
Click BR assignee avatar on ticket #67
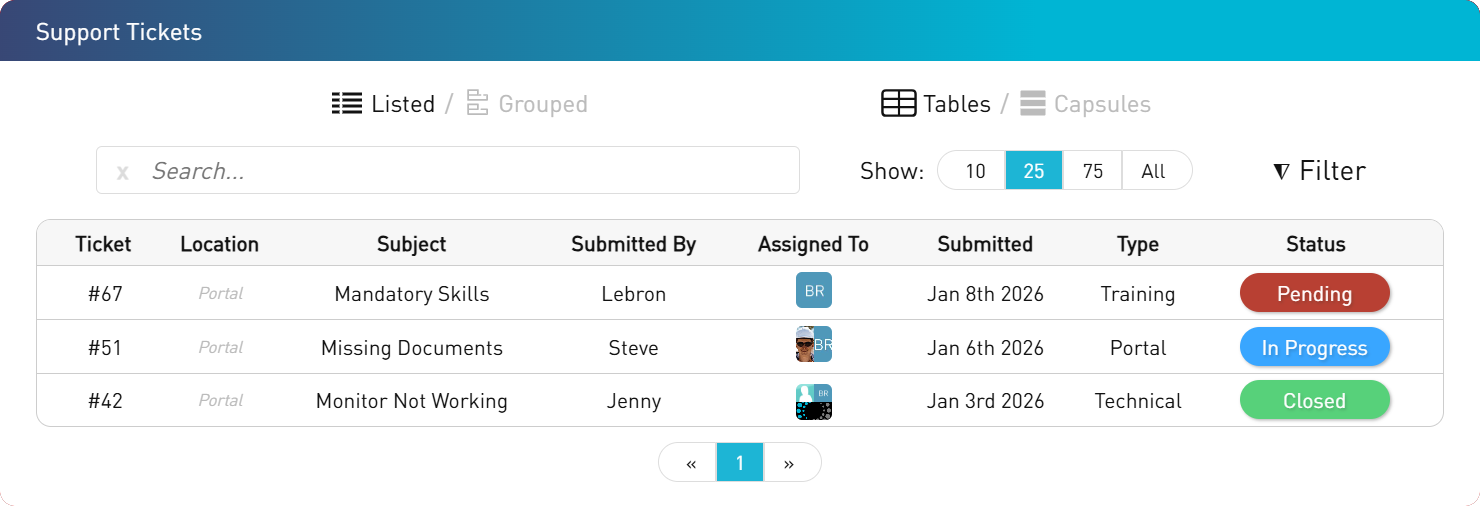[x=813, y=290]
